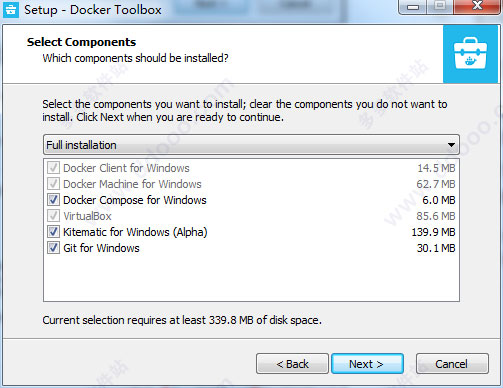Return to previous page with Back button
The image size is (503, 388).
292,364
